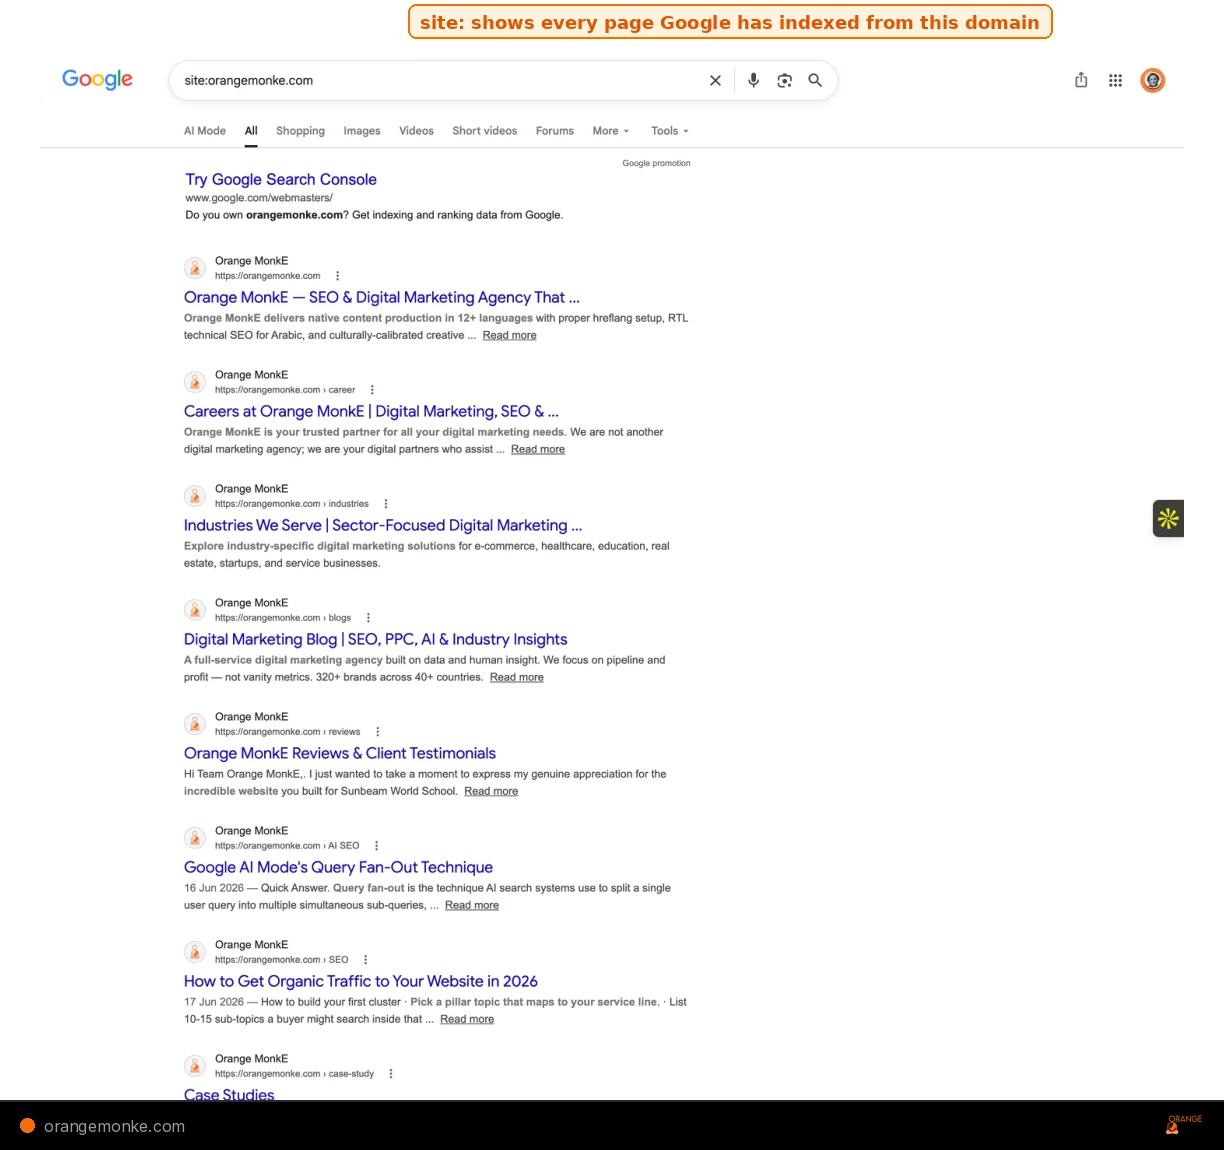Open Orange MonkE Reviews & Client Testimonials
This screenshot has height=1150, width=1224.
pos(340,754)
